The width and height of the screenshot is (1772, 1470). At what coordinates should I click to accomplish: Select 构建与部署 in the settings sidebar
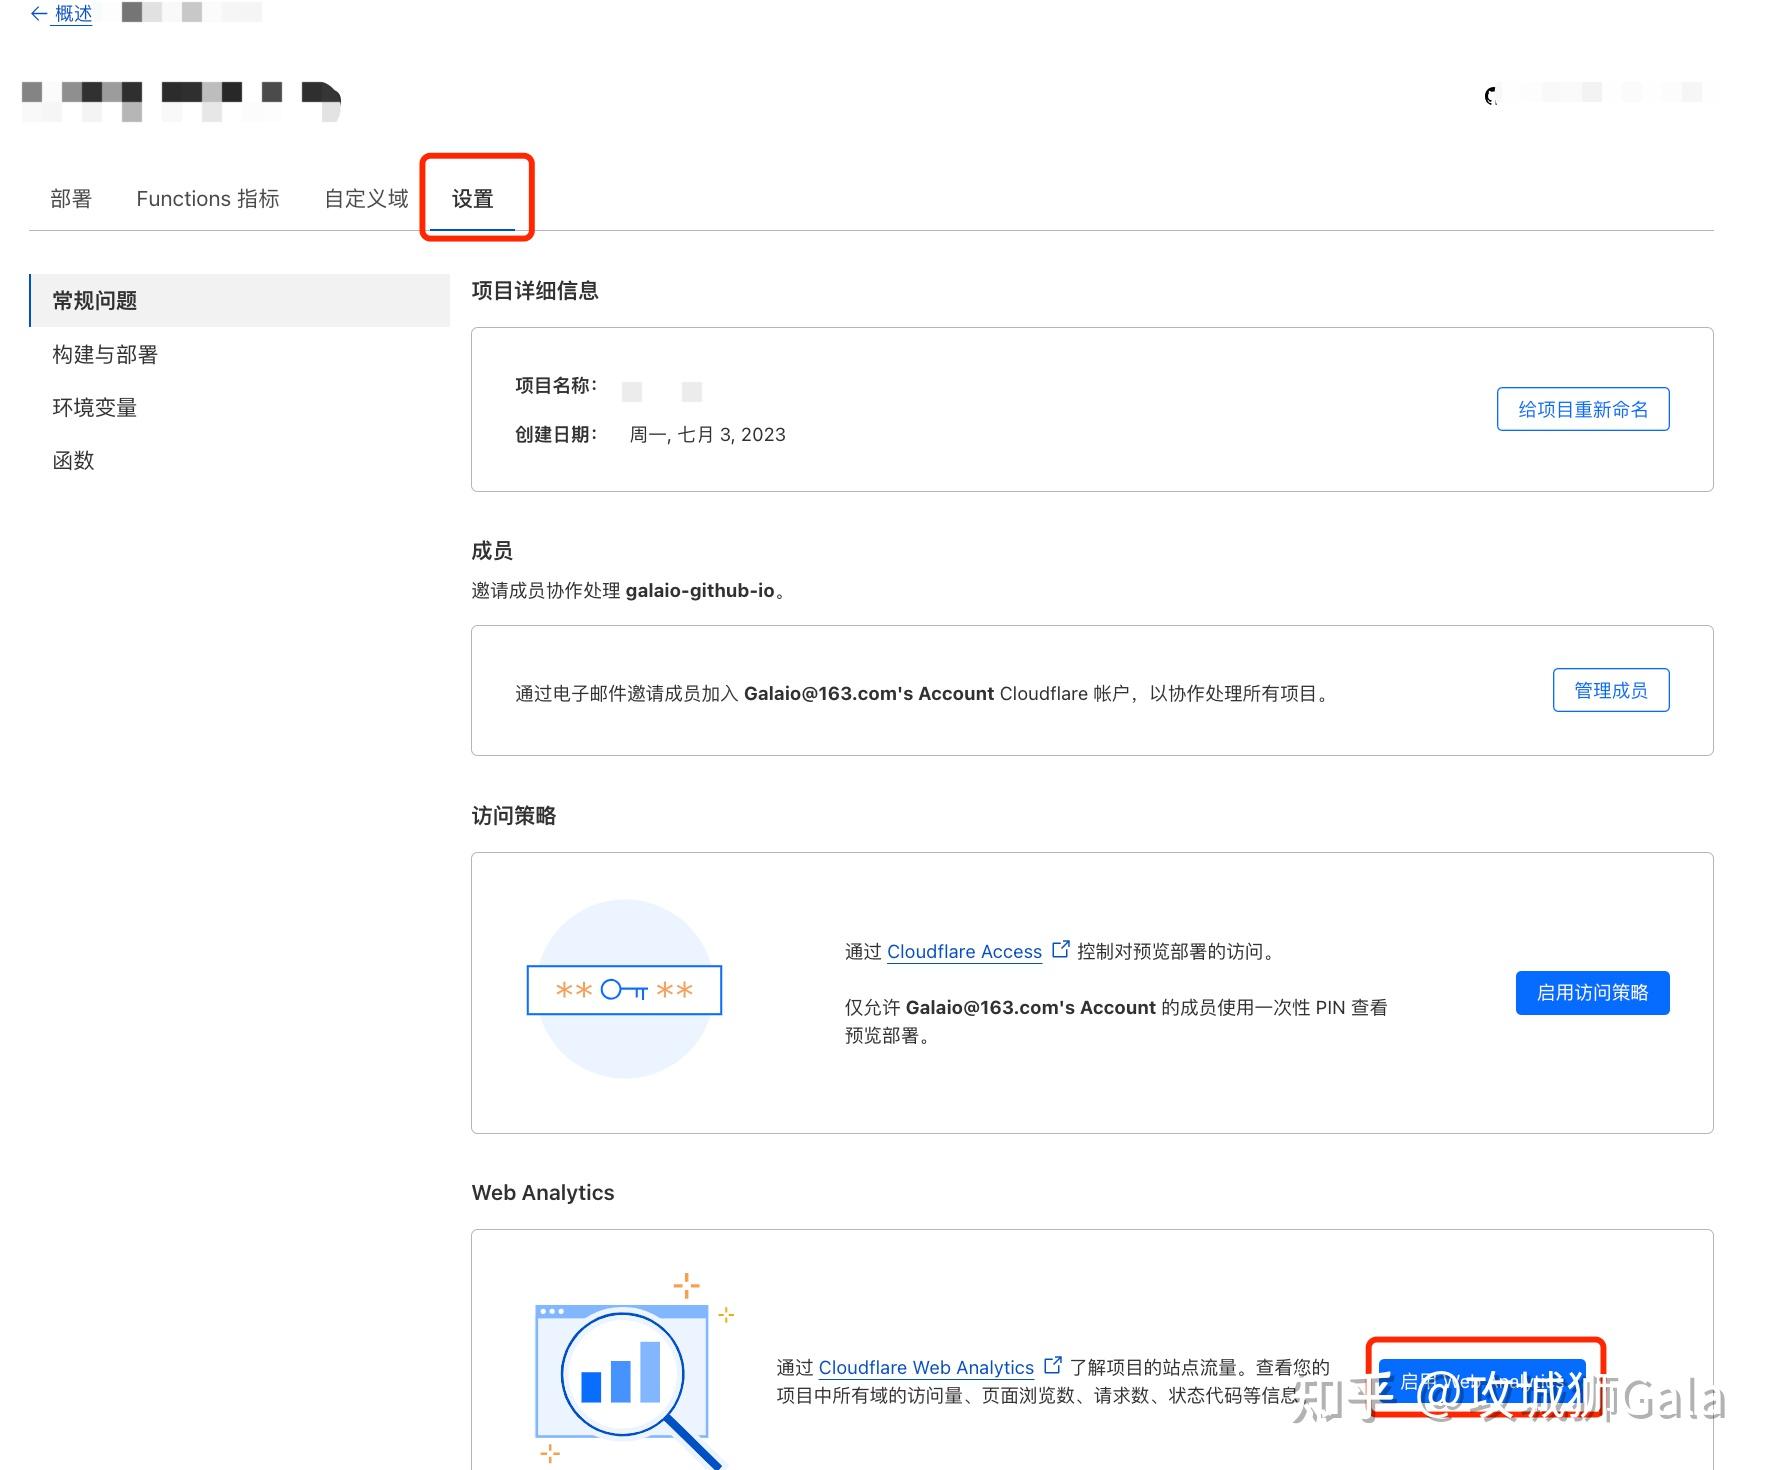(107, 354)
